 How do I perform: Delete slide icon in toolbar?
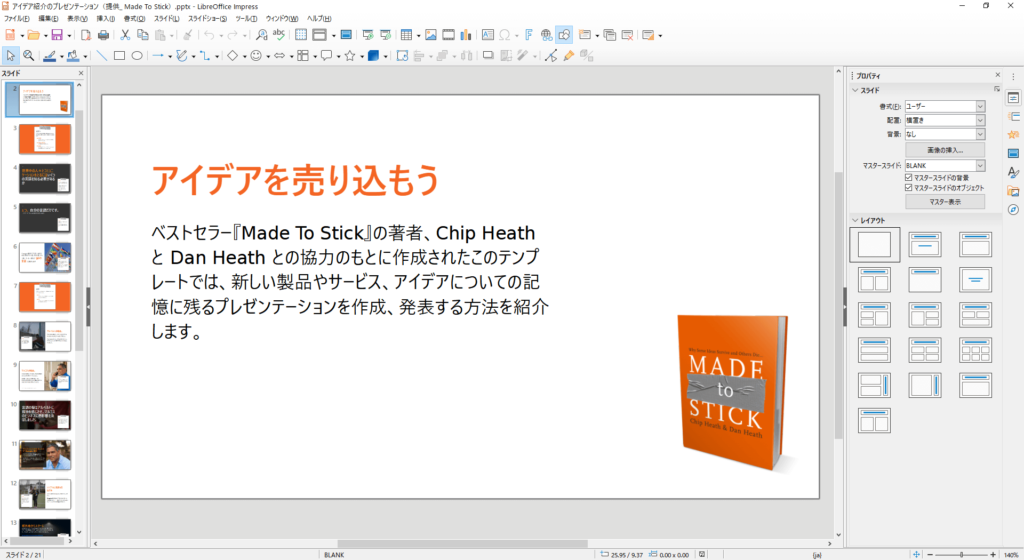click(x=628, y=35)
